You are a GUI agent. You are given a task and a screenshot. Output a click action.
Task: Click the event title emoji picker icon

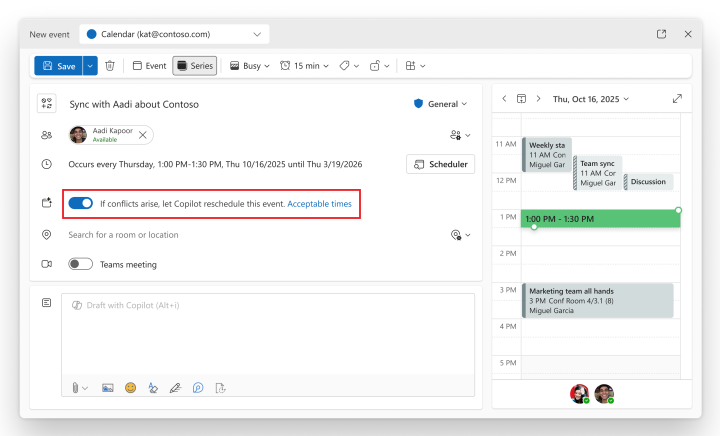pyautogui.click(x=47, y=103)
